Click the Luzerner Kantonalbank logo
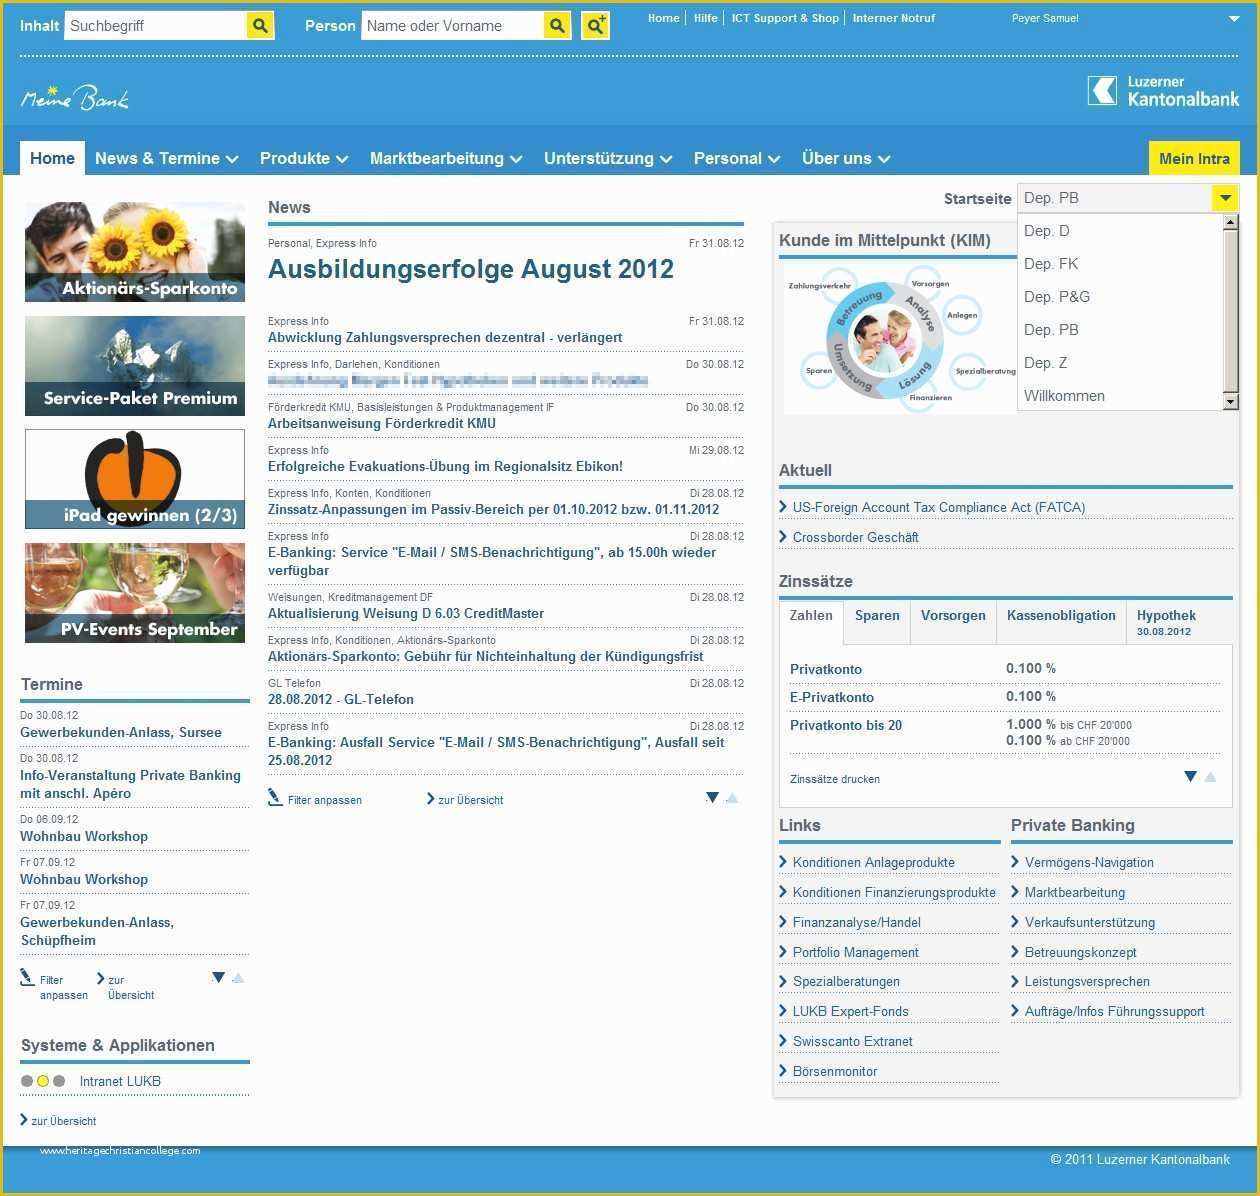 tap(1163, 91)
